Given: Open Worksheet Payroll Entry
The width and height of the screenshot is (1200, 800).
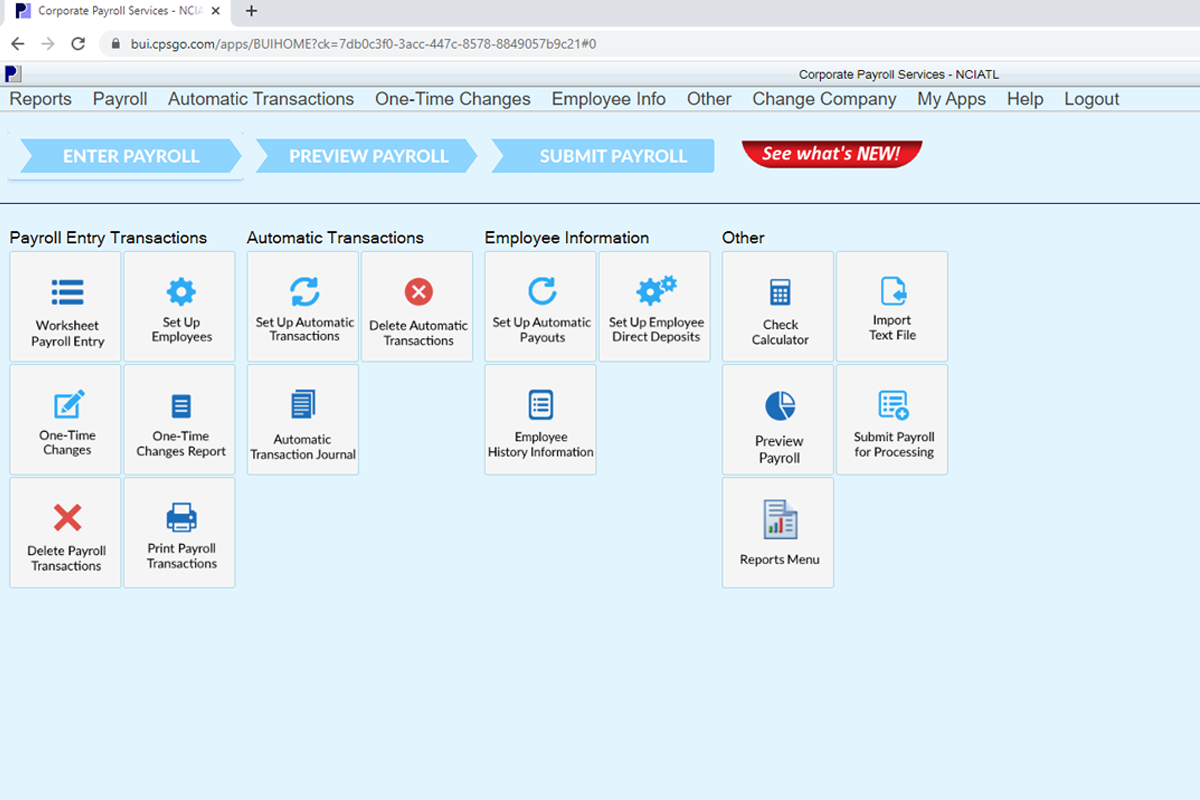Looking at the screenshot, I should 65,306.
